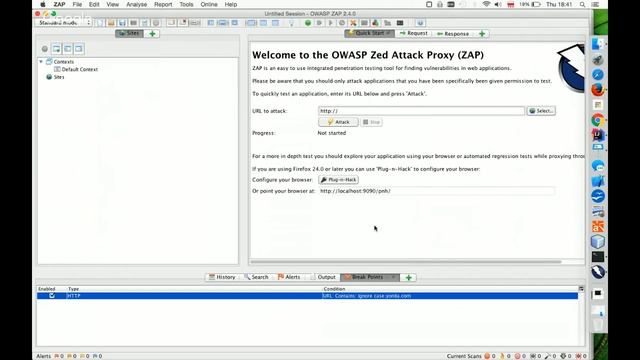The image size is (640, 360).
Task: Add a tab next to Sites with plus
Action: [x=152, y=34]
